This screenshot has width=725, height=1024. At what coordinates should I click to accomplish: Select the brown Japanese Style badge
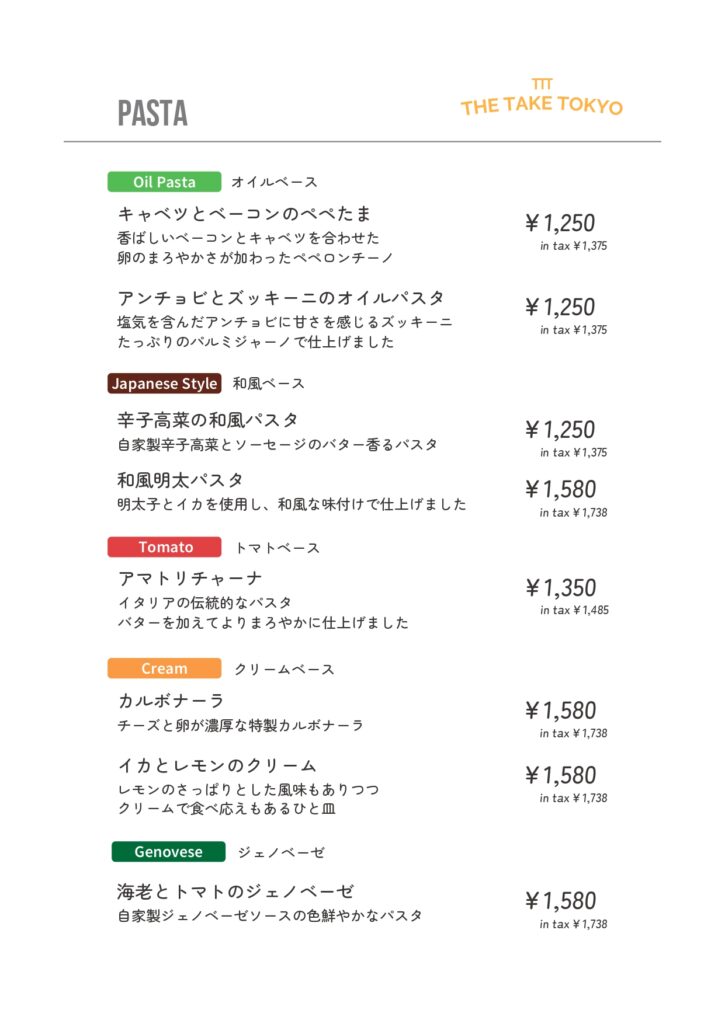coord(164,384)
